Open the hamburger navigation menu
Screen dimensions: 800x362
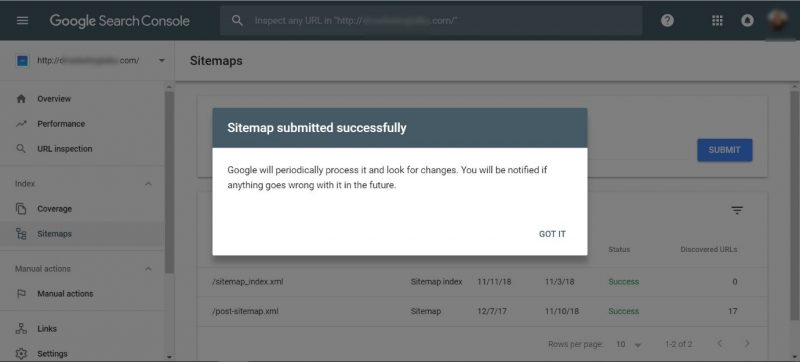[22, 20]
